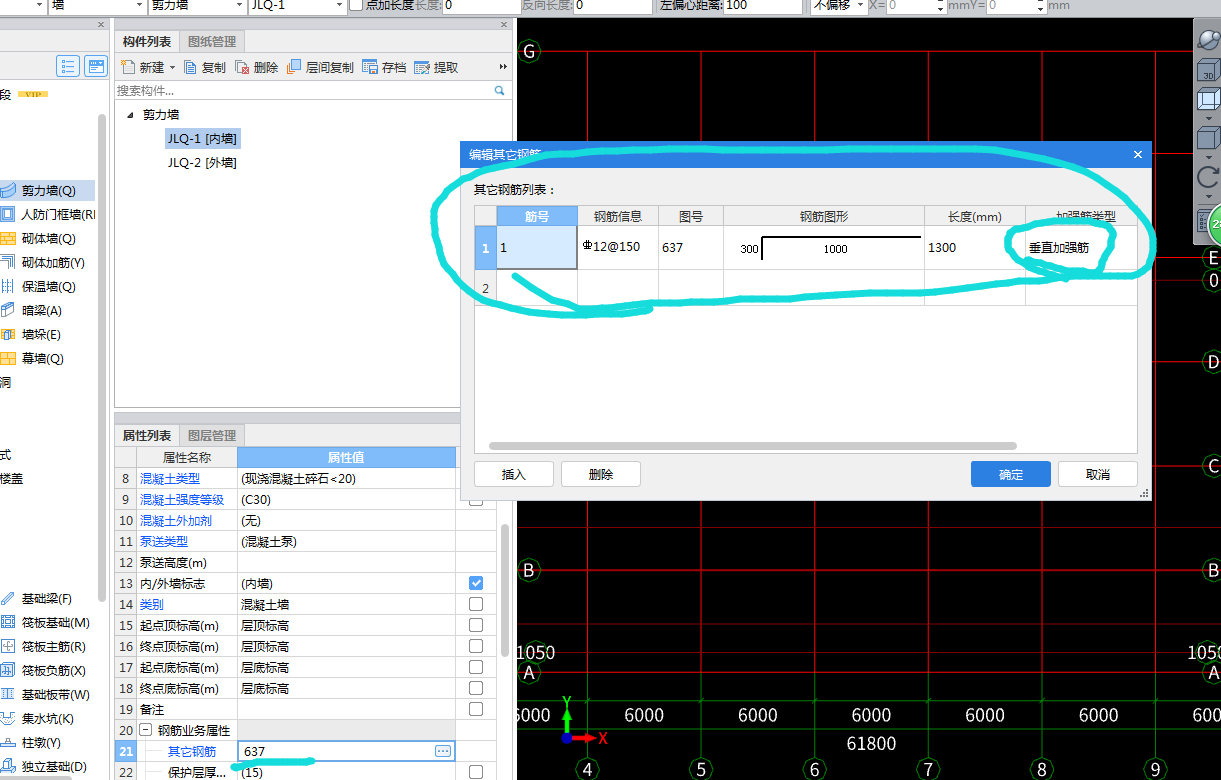
Task: Click the 左偏心距离 input showing 100
Action: [762, 5]
